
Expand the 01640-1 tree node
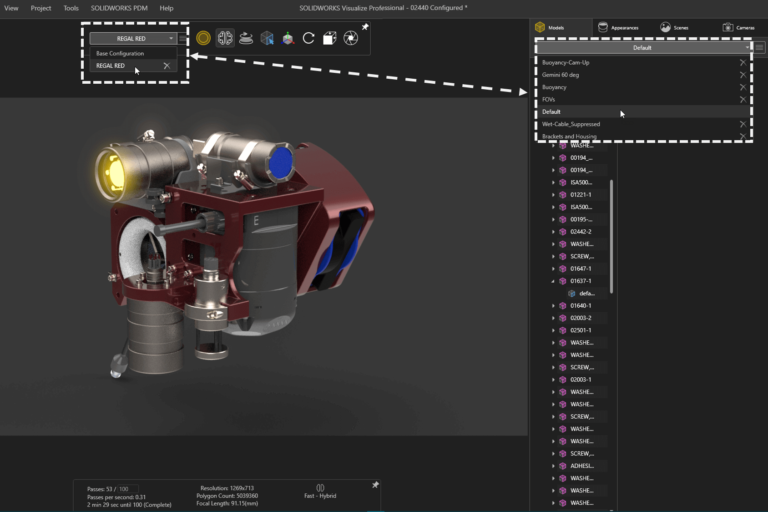(x=553, y=306)
